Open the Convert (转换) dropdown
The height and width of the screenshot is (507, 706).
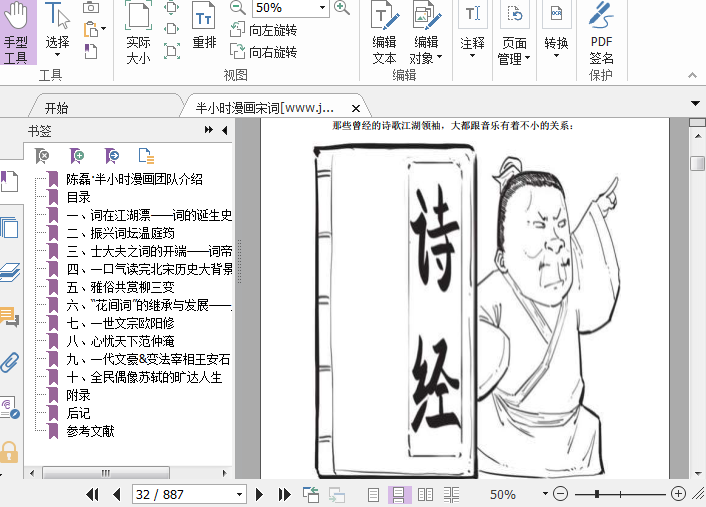coord(557,31)
